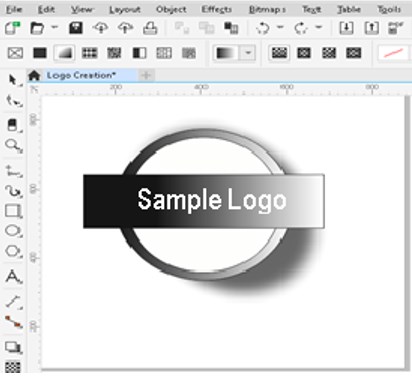Choose Rectangular fountain fill type
This screenshot has height=377, width=412.
click(x=354, y=53)
